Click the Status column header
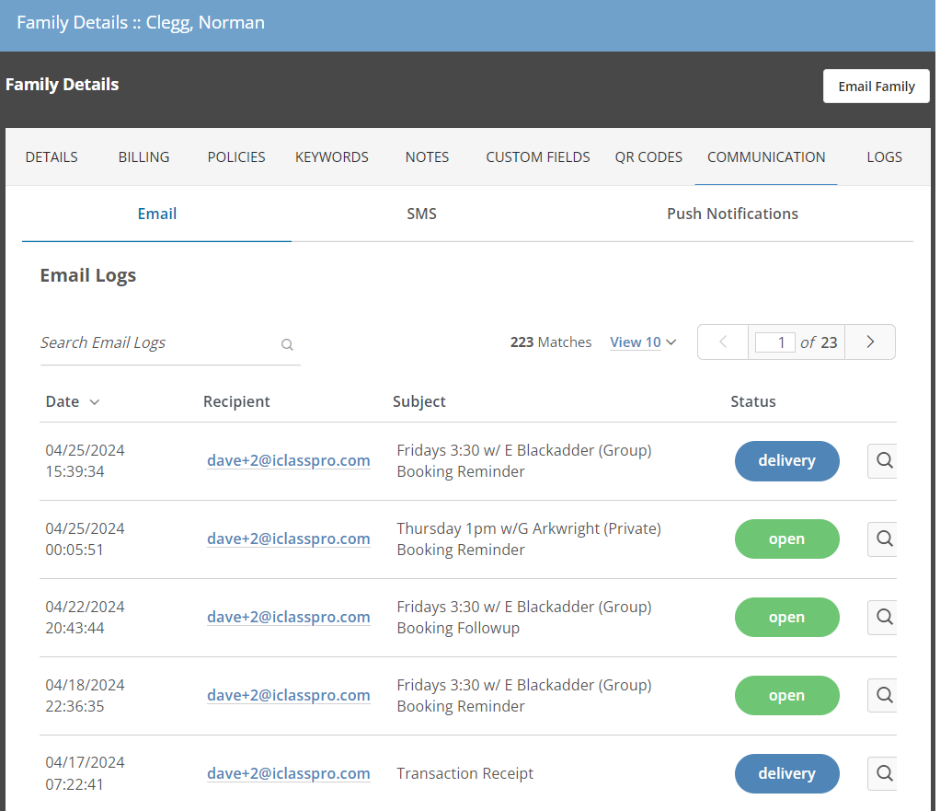Image resolution: width=936 pixels, height=811 pixels. coord(753,402)
